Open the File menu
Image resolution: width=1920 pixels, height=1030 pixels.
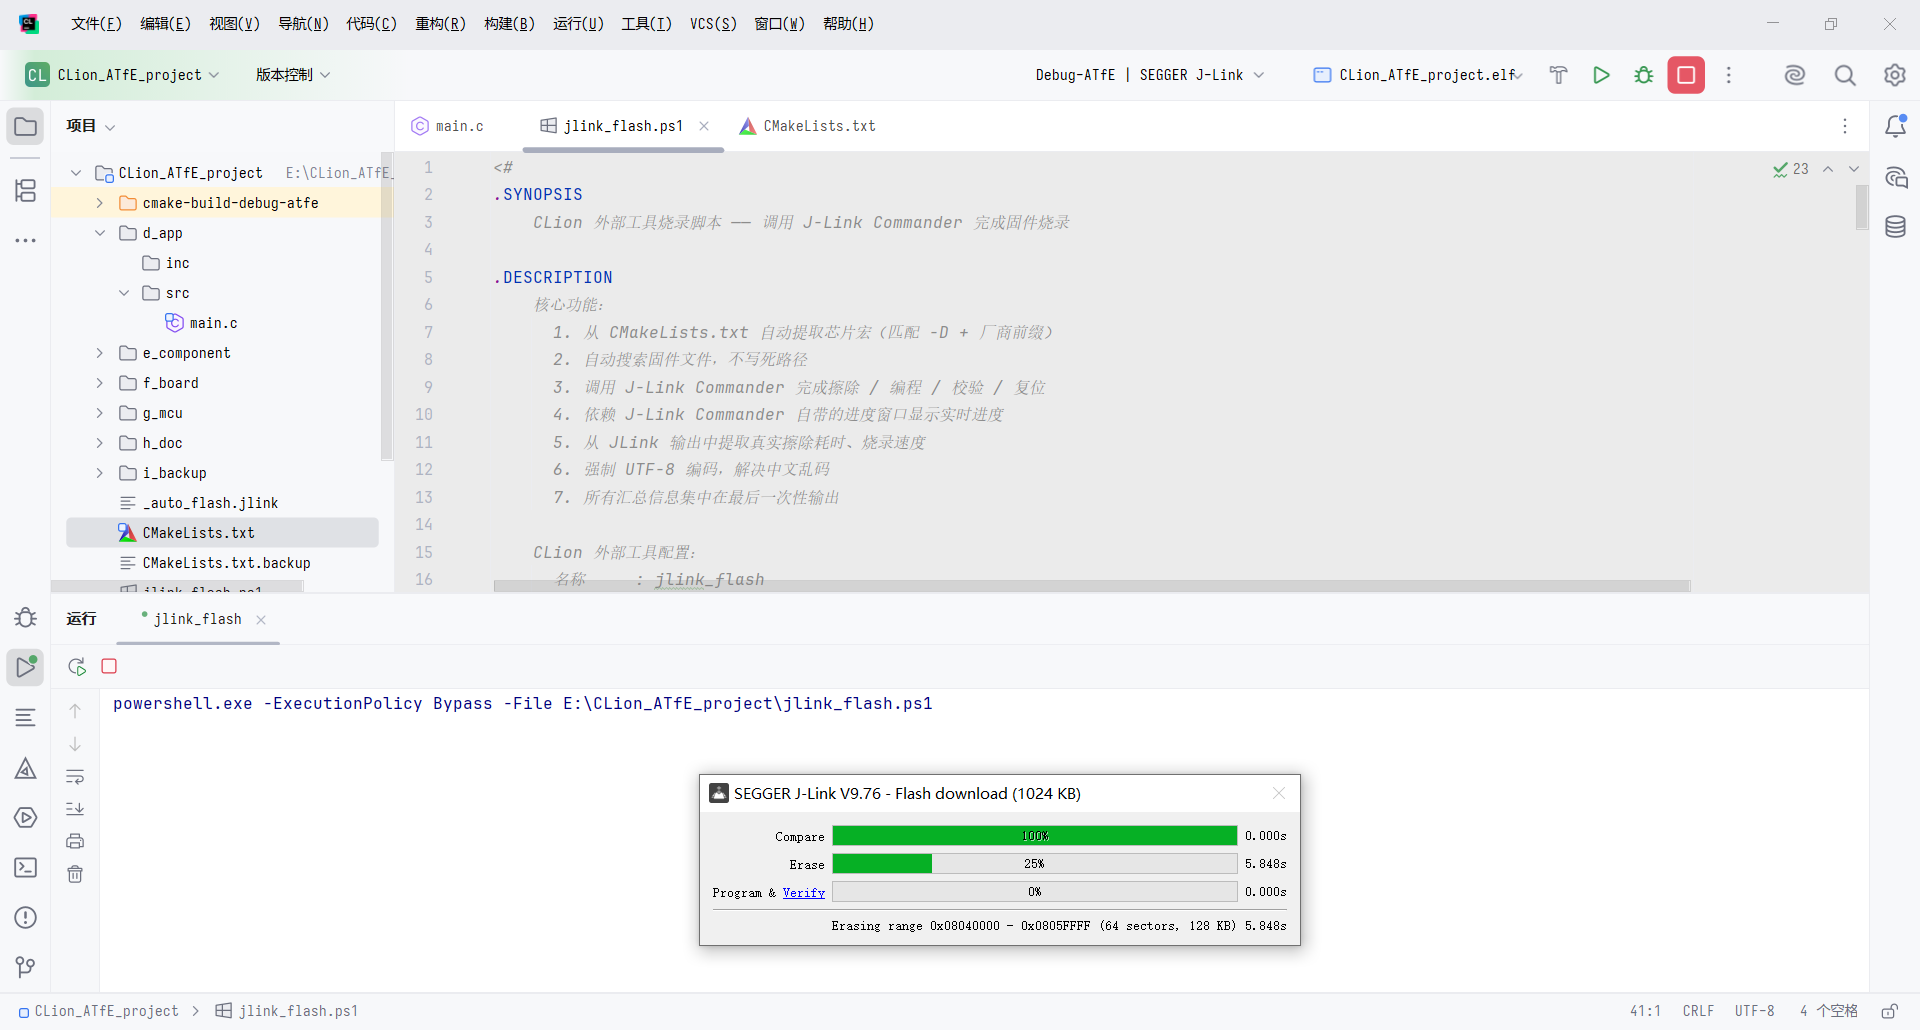[x=96, y=24]
